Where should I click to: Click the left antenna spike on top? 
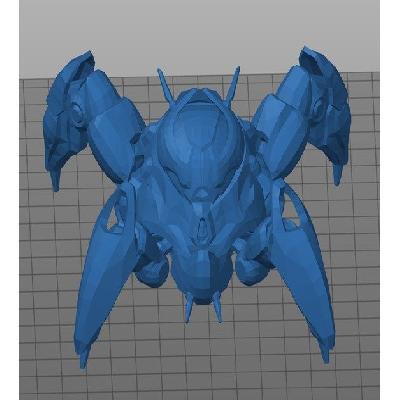click(x=165, y=85)
